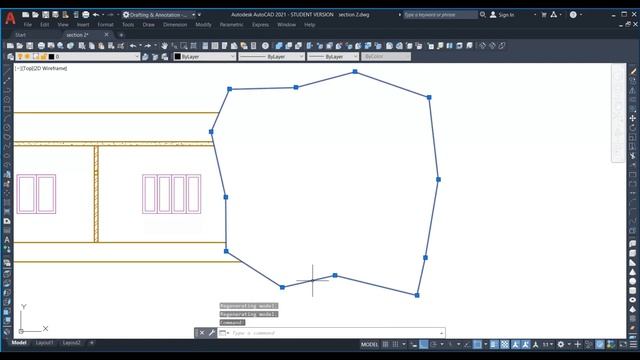Expand the object snap settings arrow
This screenshot has width=640, height=360.
point(485,344)
